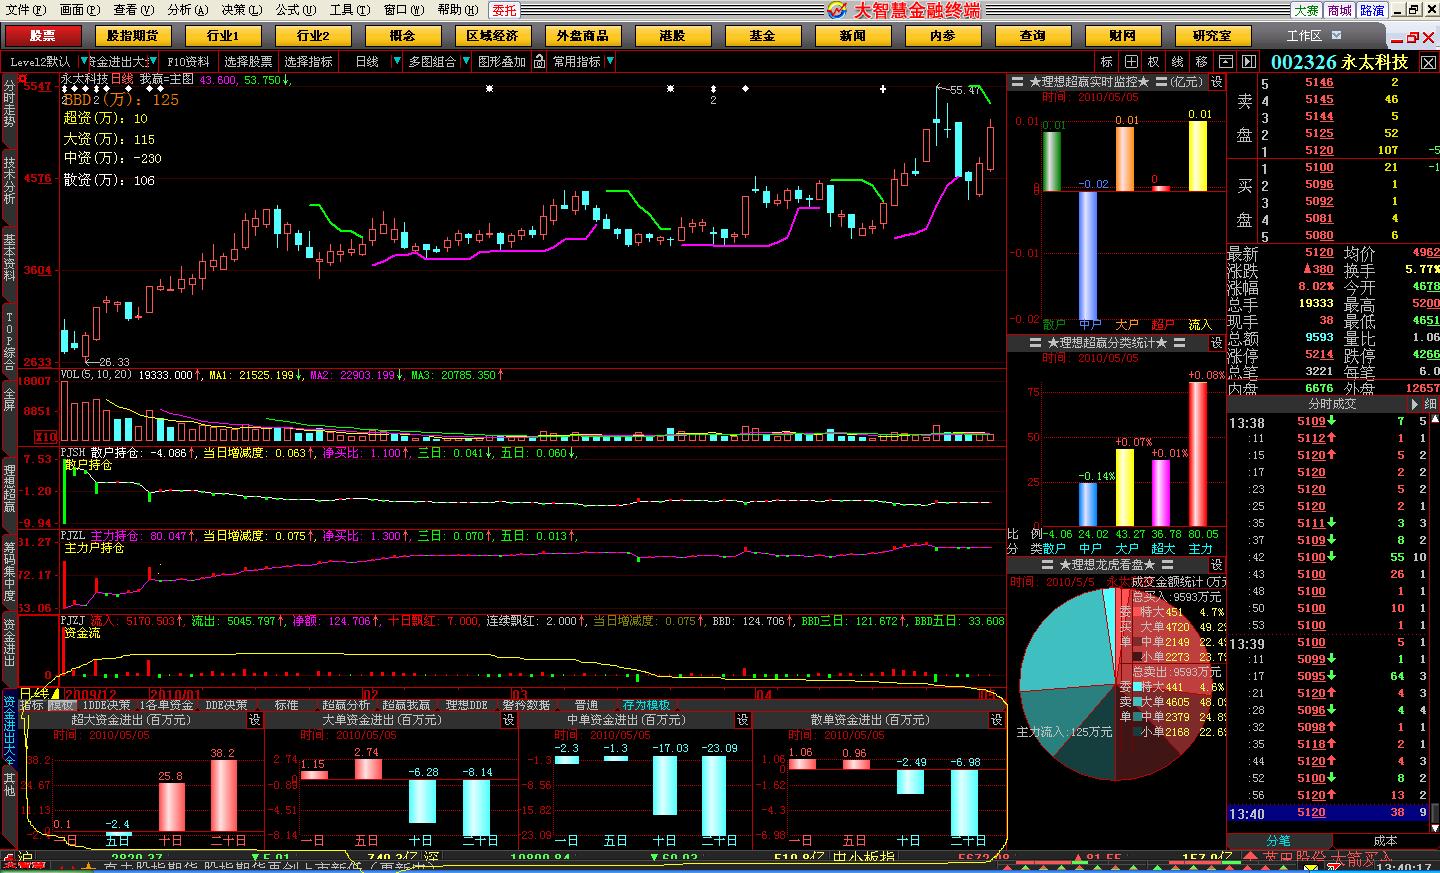Click the skip-forward toolbar icon beside stock code

1249,62
